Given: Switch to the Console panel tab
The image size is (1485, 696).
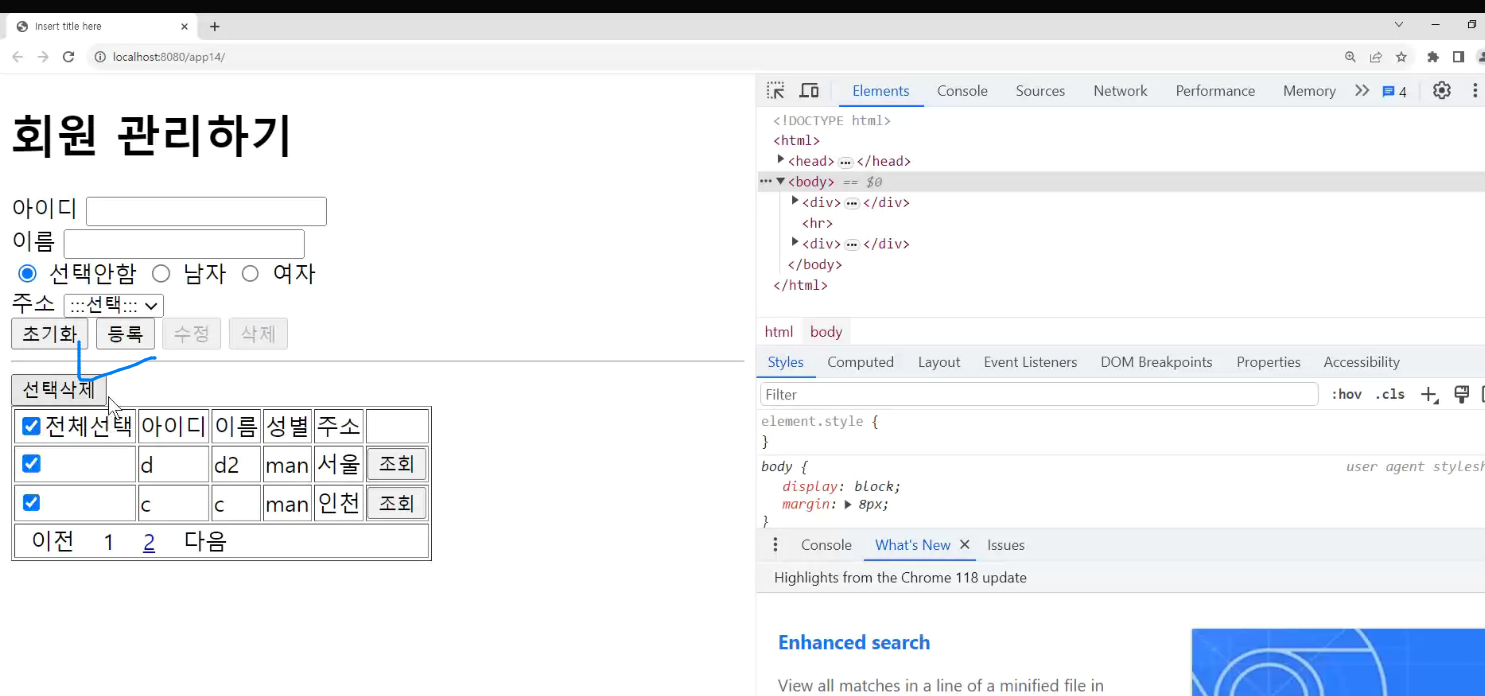Looking at the screenshot, I should (962, 91).
